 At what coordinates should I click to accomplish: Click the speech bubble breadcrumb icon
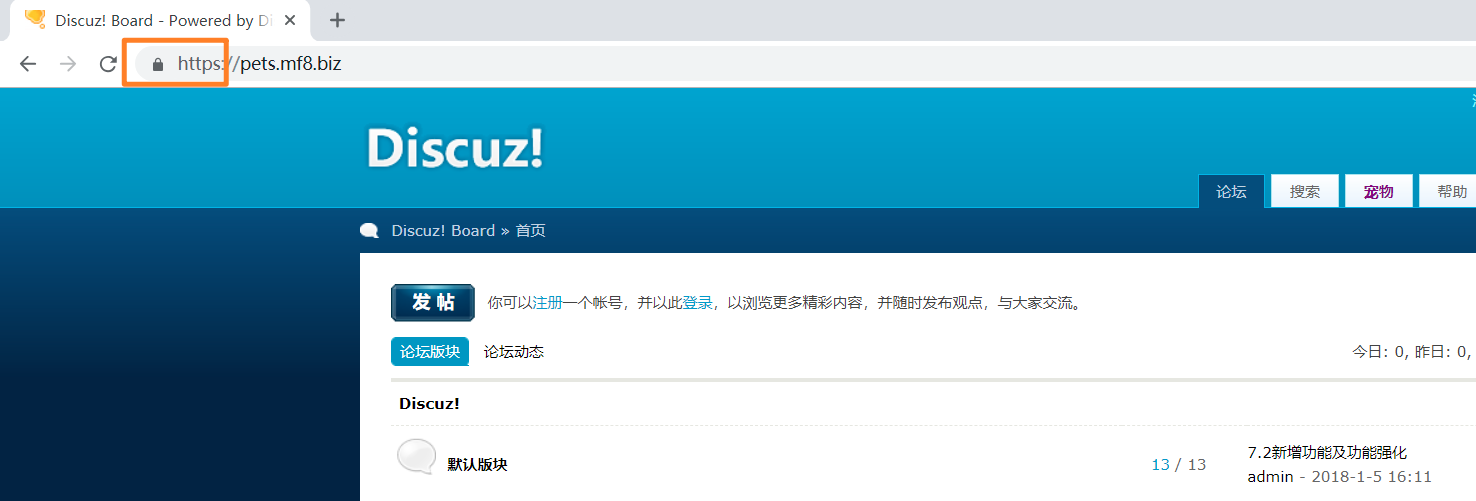click(369, 231)
